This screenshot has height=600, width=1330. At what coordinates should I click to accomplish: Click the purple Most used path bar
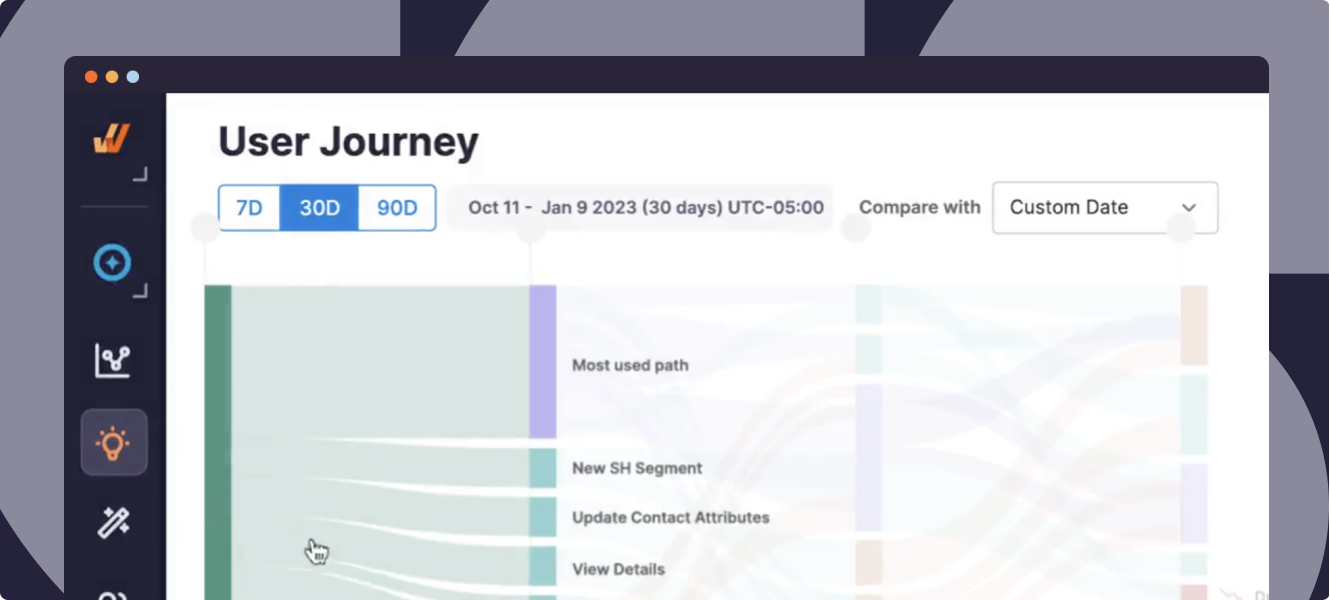543,362
